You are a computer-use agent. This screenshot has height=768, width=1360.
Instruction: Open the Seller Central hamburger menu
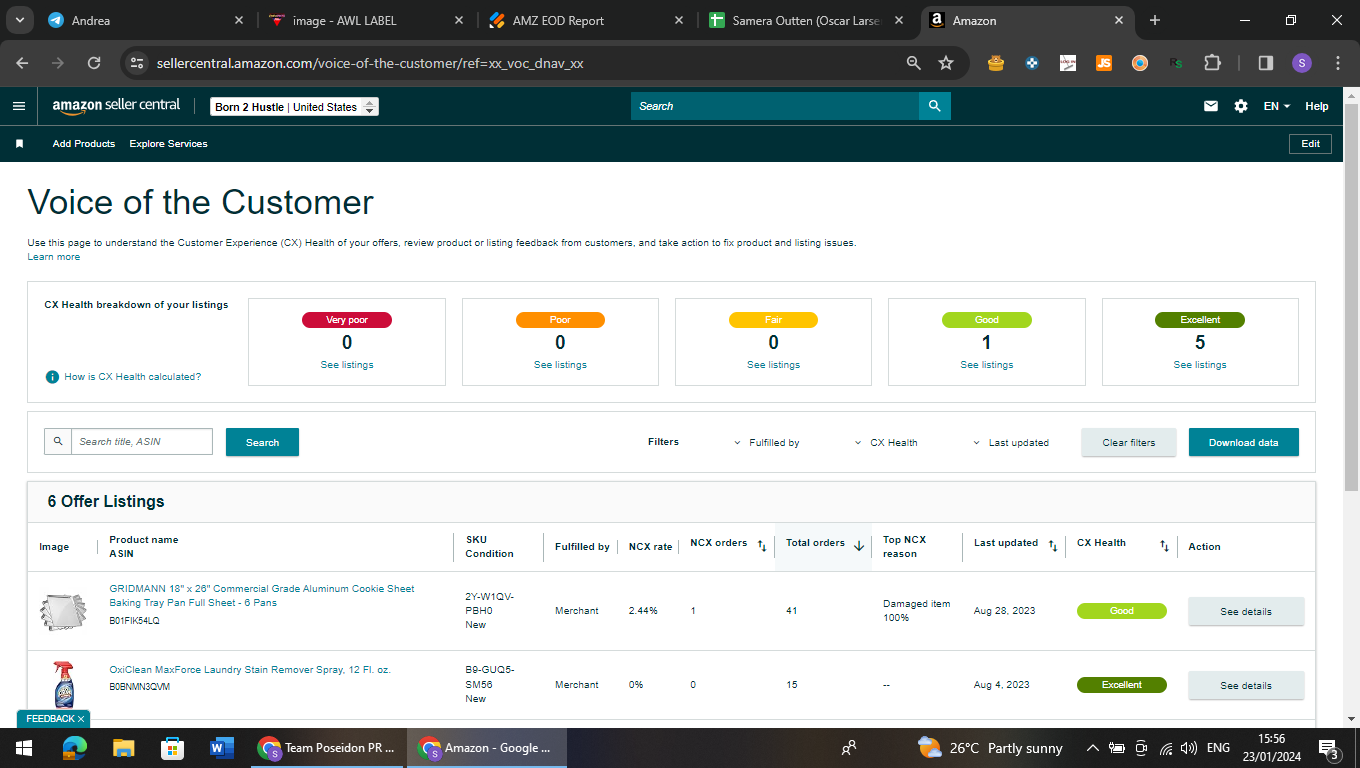coord(19,106)
